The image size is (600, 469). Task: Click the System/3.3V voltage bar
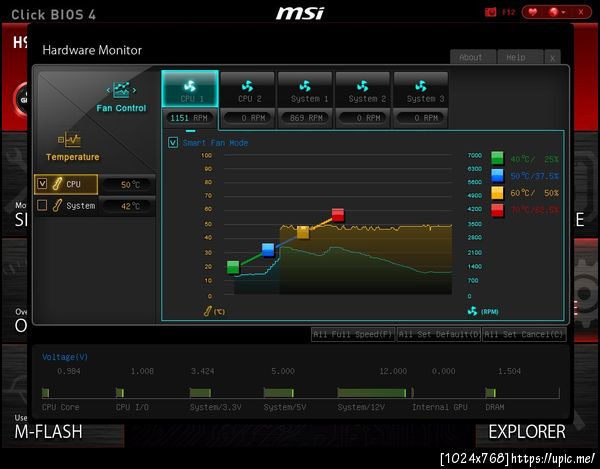[x=200, y=393]
